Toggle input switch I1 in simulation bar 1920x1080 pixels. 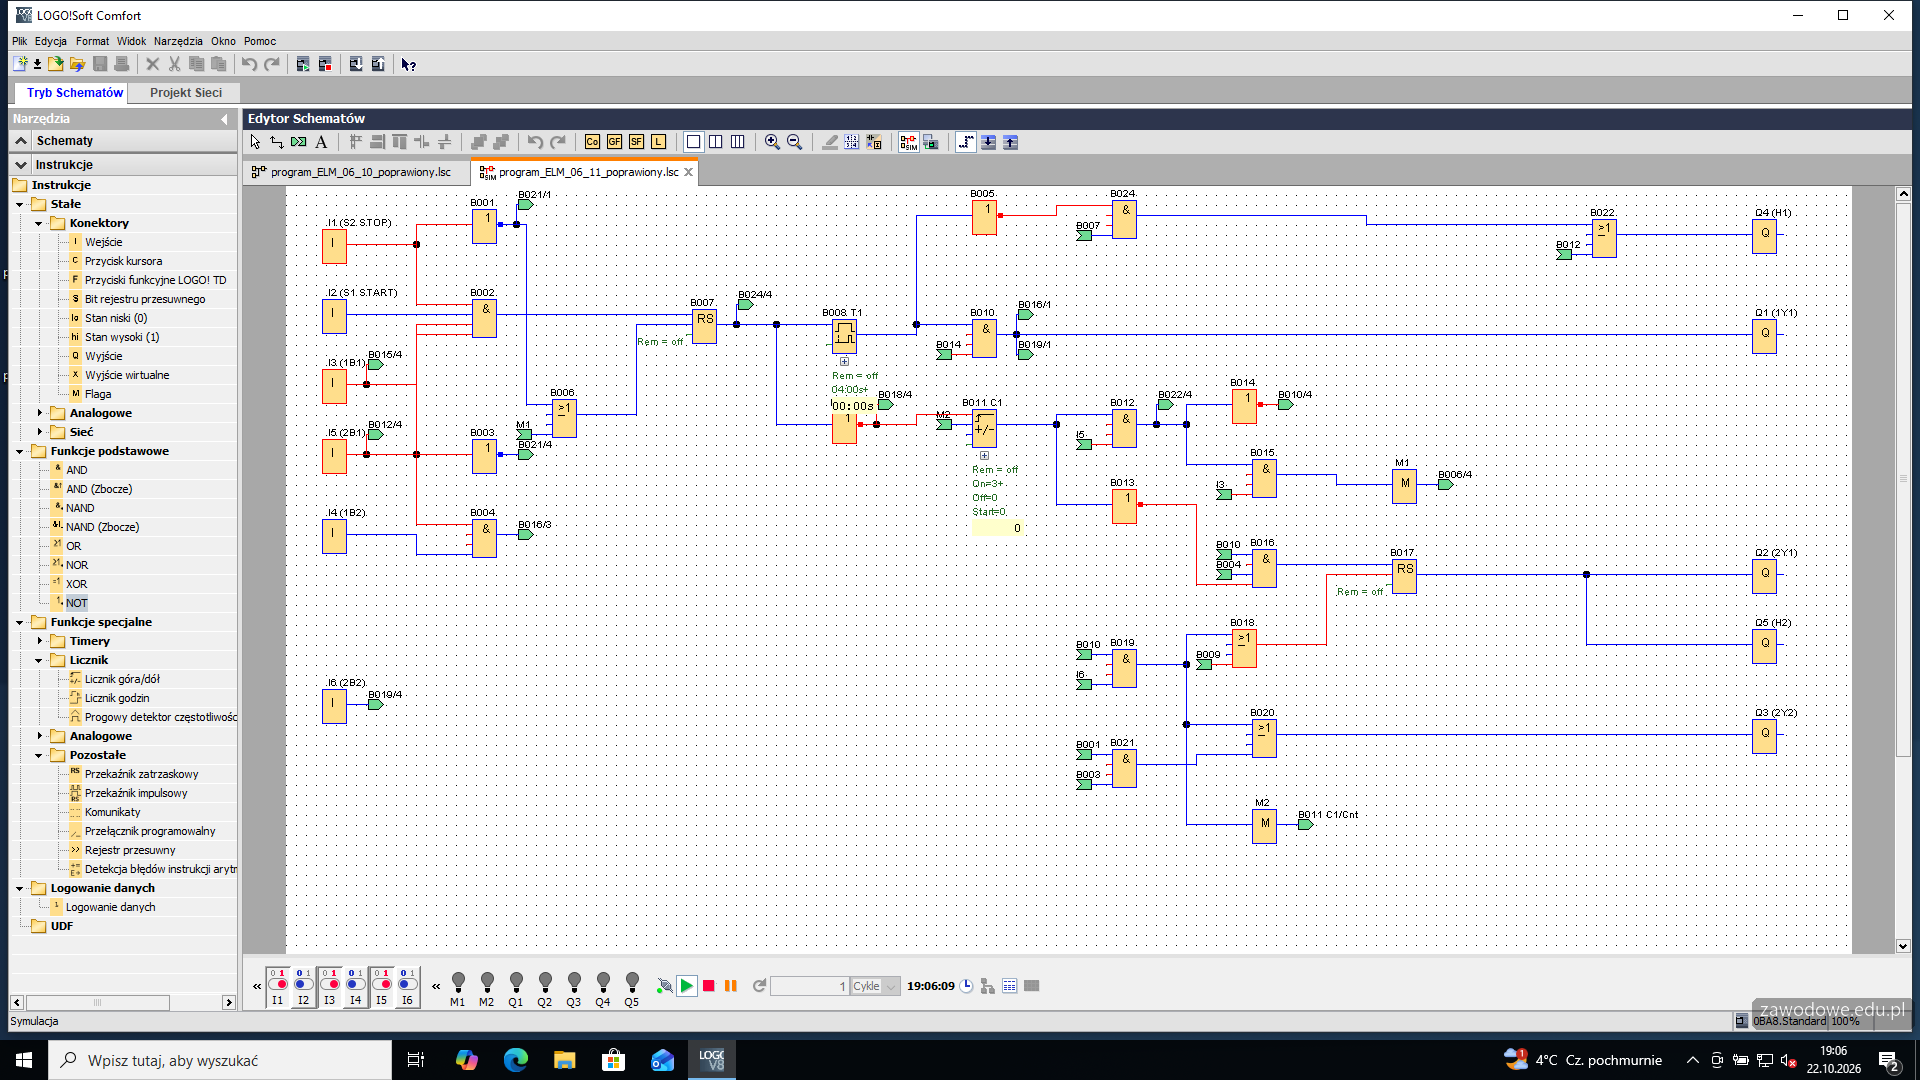(x=277, y=986)
